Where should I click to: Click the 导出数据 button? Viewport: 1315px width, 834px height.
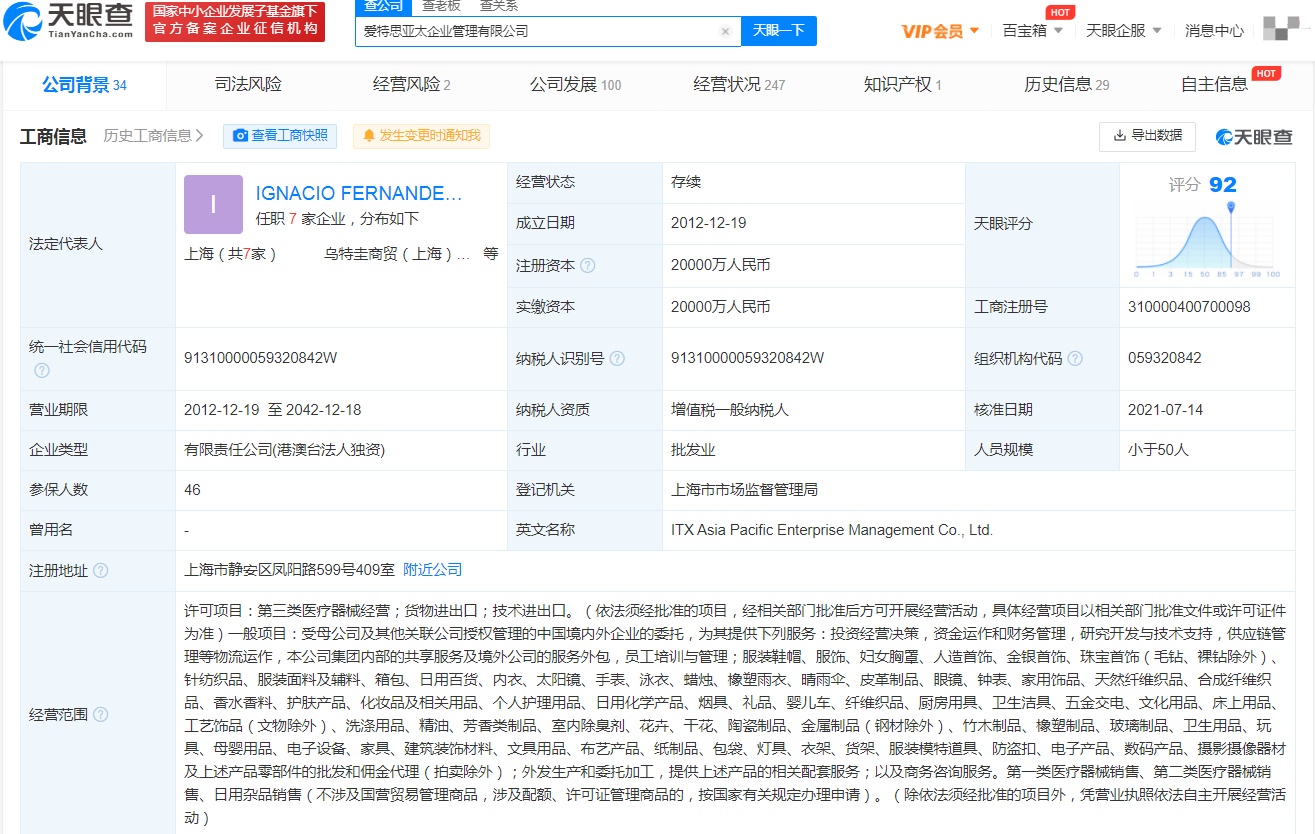point(1148,136)
